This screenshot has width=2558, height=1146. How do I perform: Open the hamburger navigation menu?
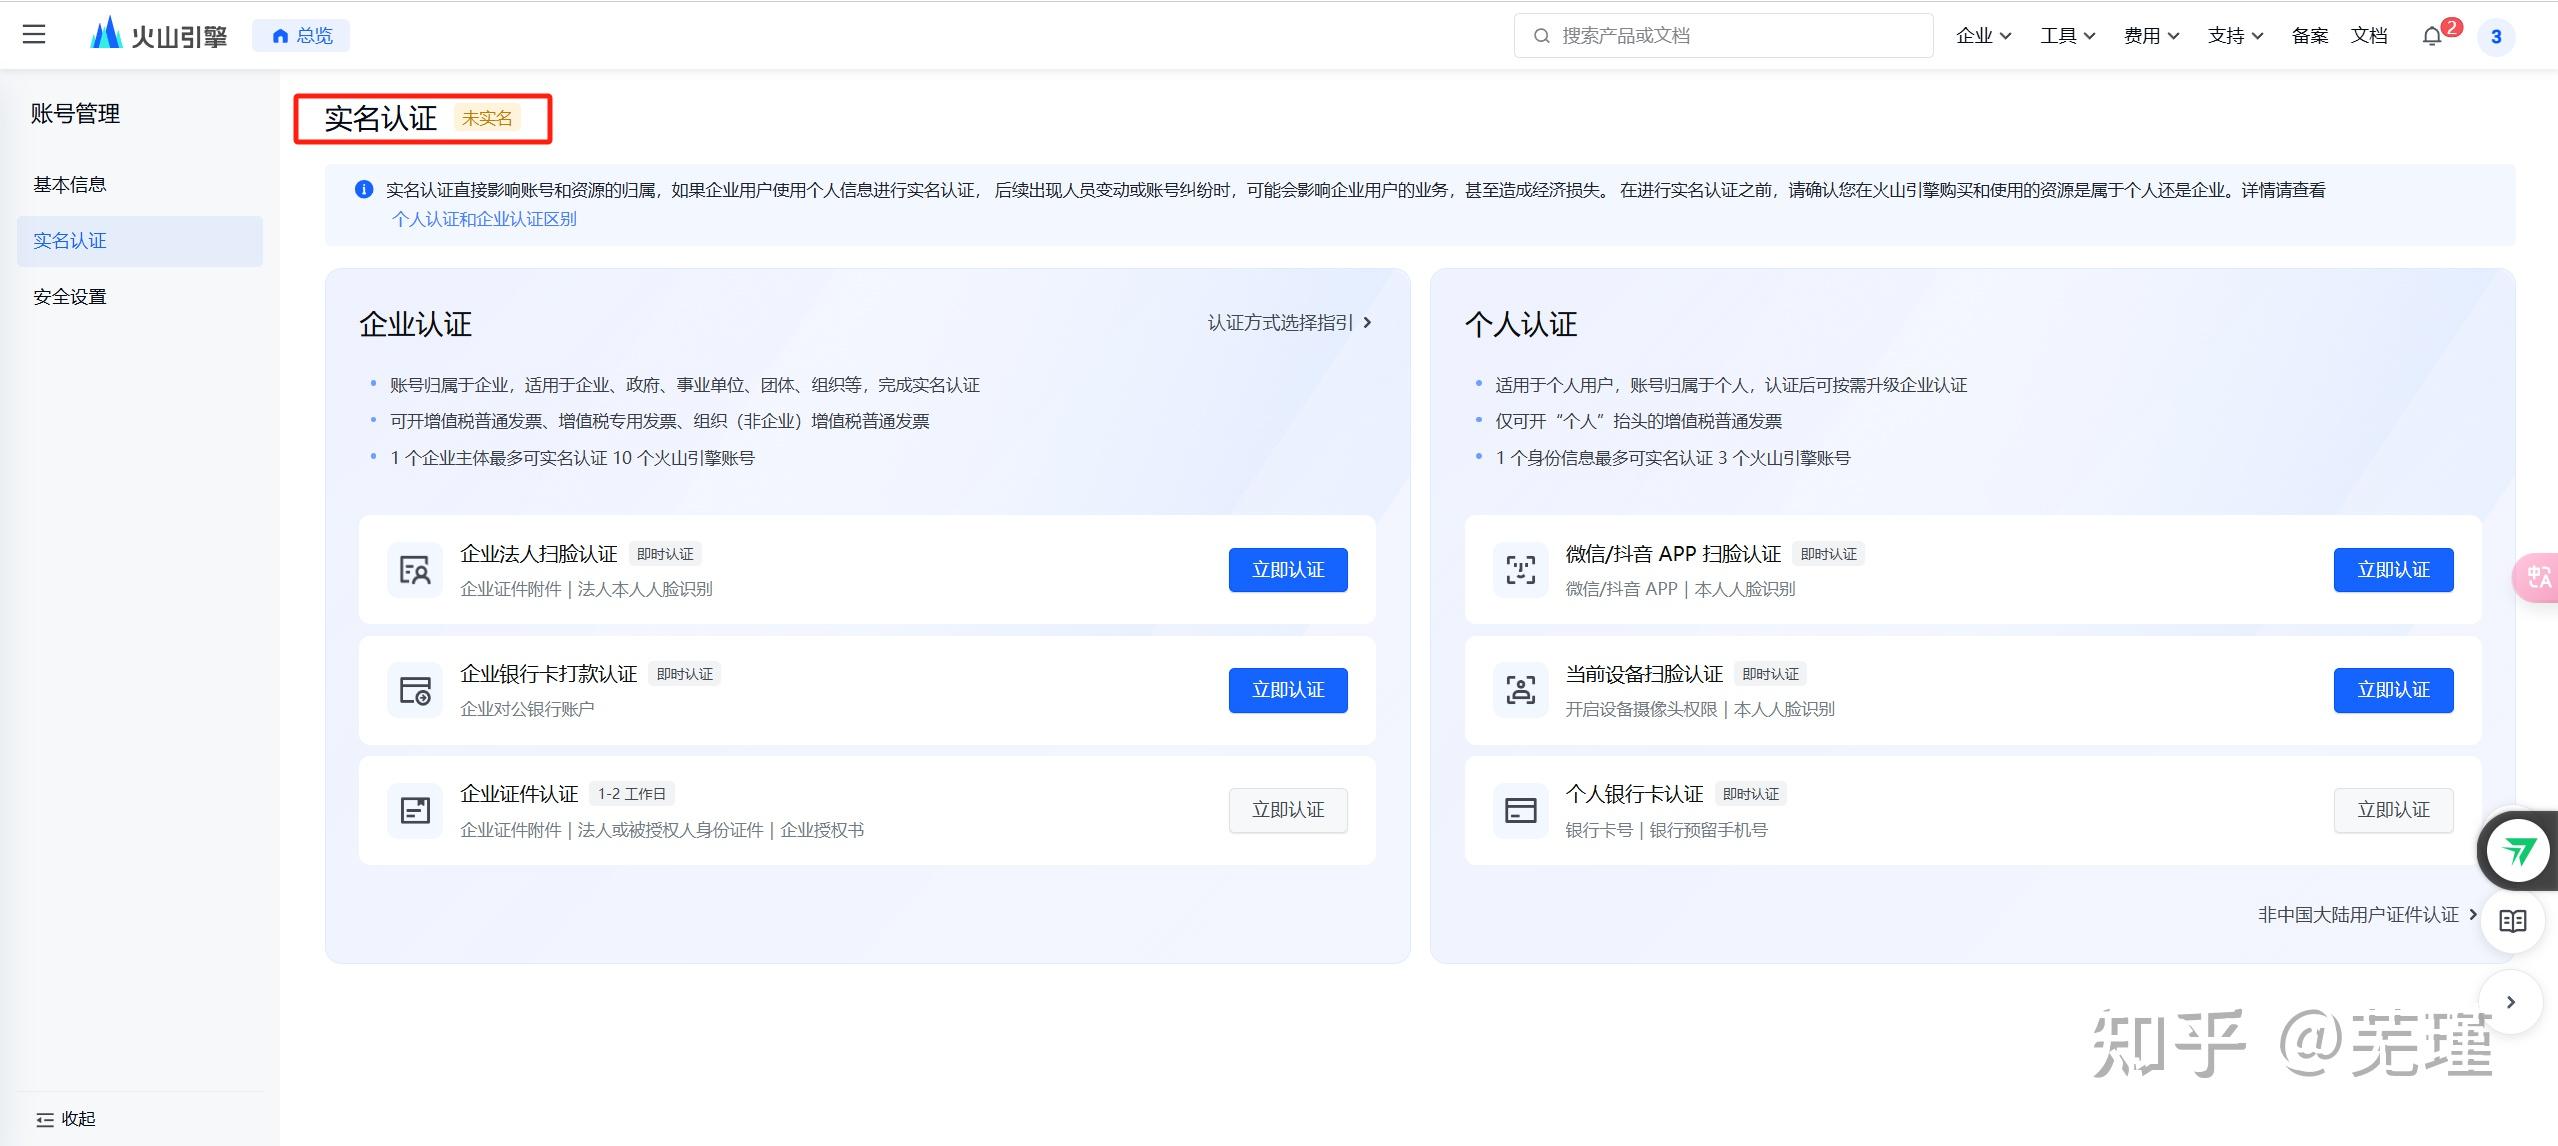point(33,34)
